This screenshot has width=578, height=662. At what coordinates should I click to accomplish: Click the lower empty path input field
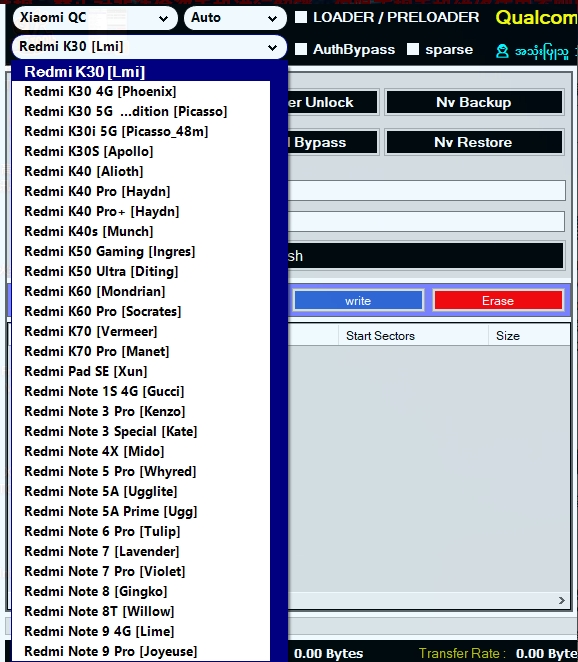427,221
